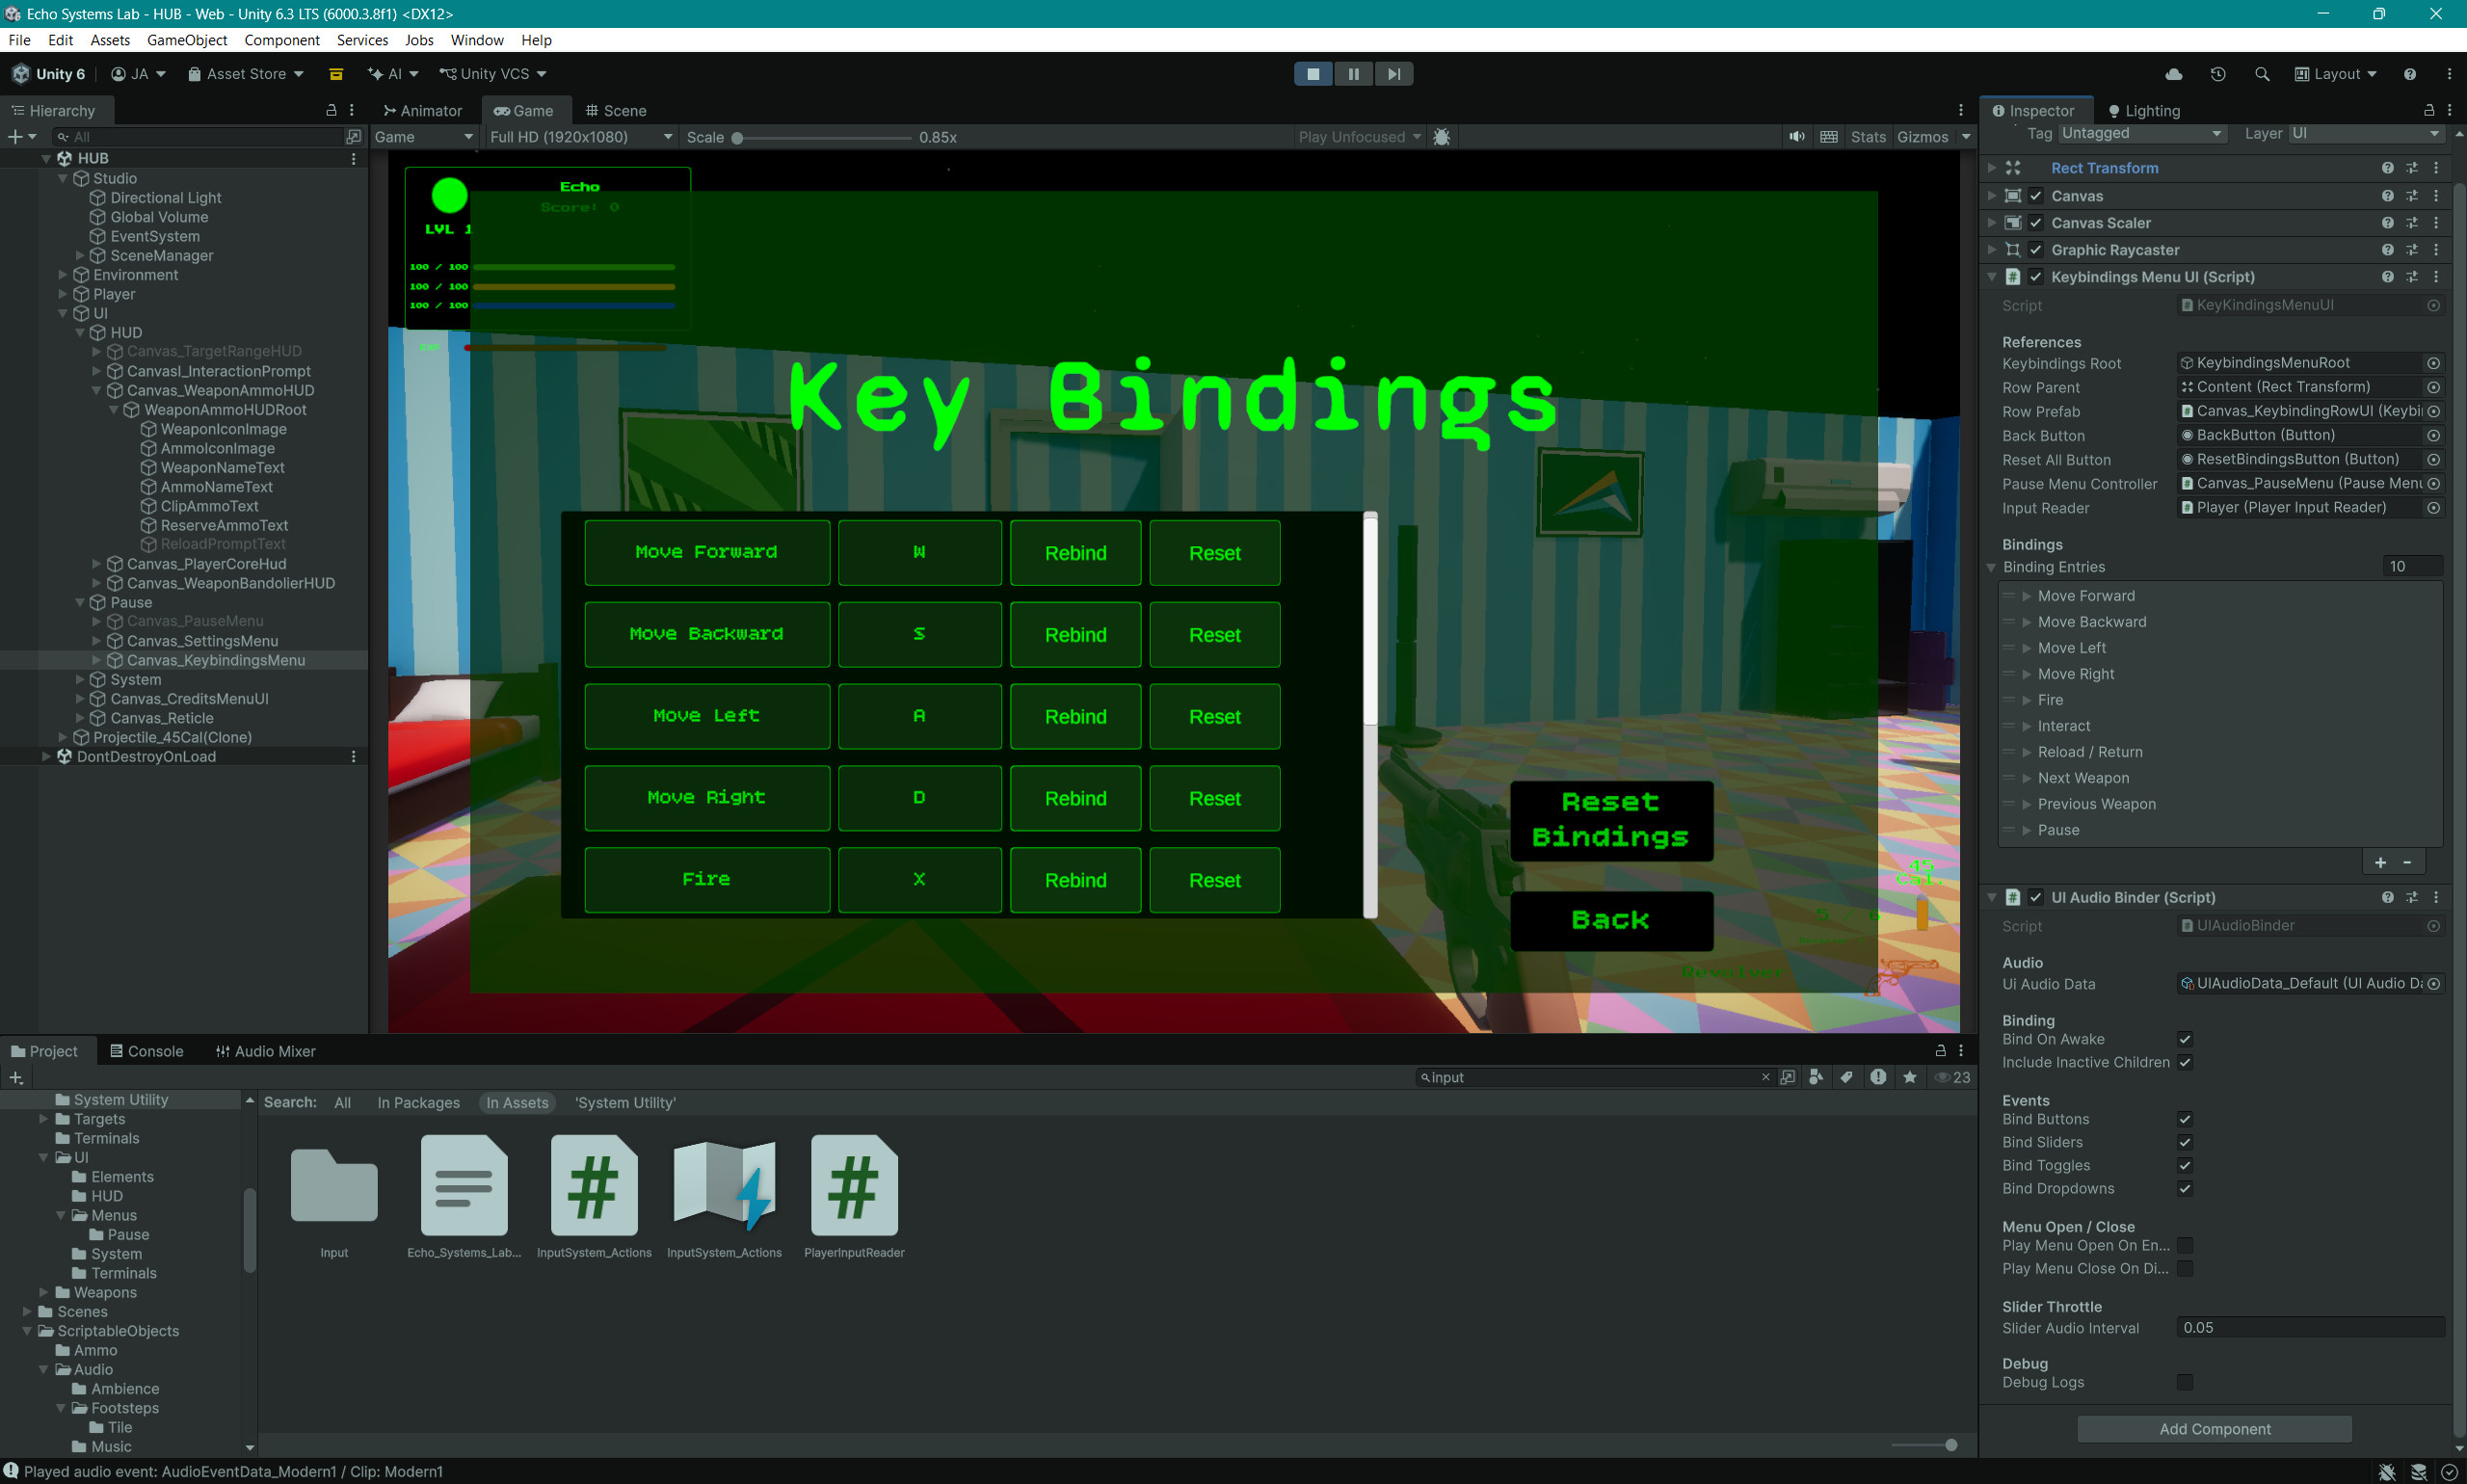Click the in-game Reset Bindings button
The width and height of the screenshot is (2467, 1484).
[x=1611, y=820]
